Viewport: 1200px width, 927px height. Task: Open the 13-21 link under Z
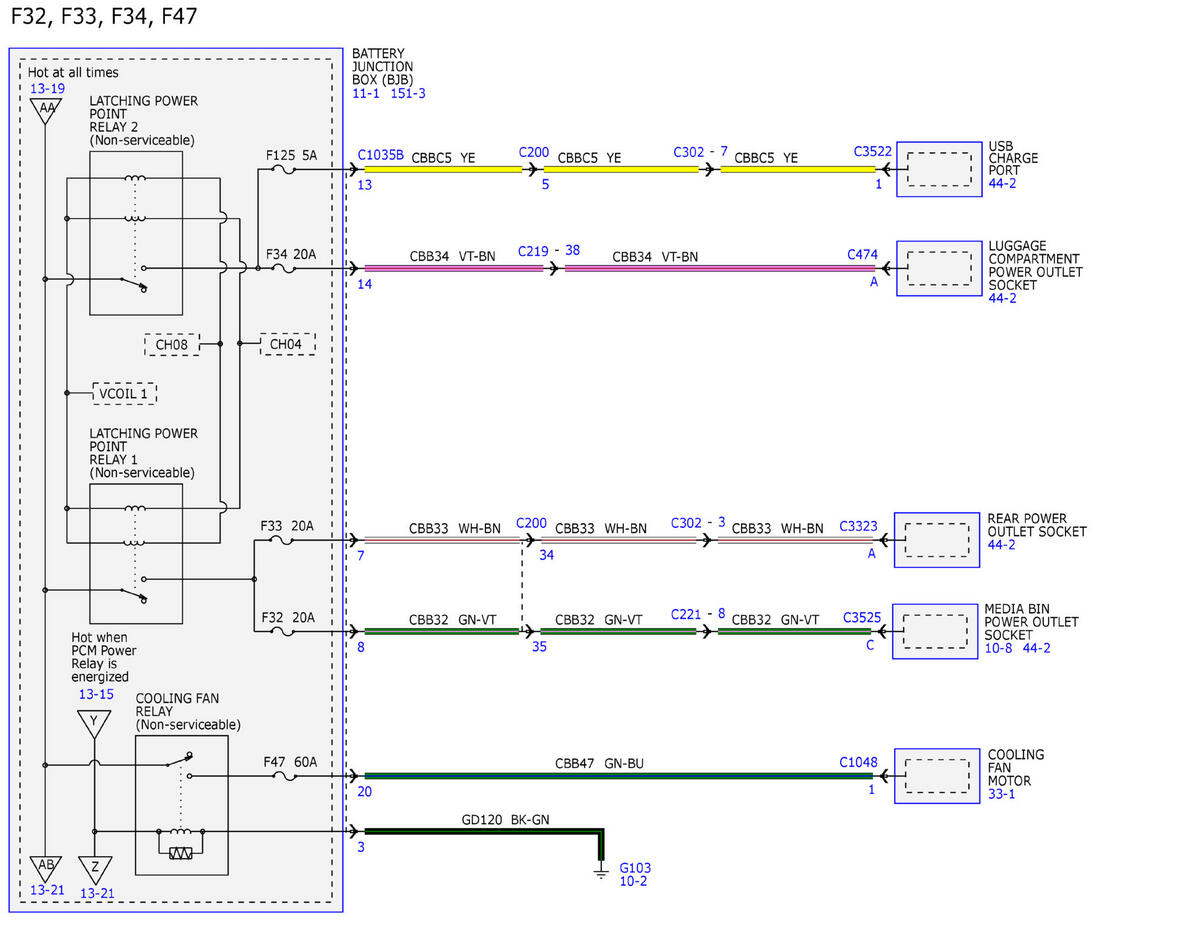tap(97, 892)
